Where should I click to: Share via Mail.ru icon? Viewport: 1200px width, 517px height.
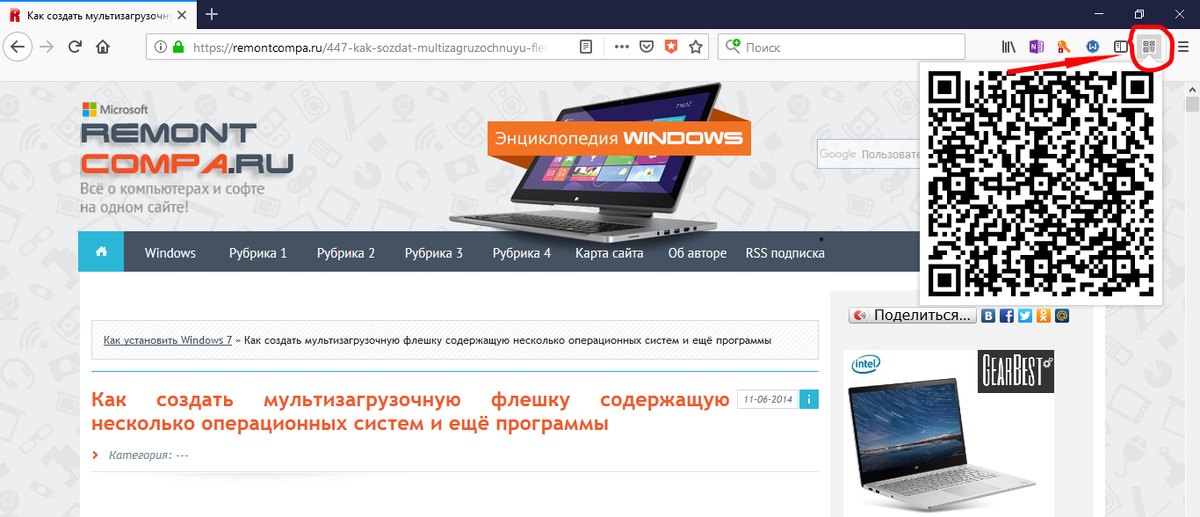click(1061, 316)
